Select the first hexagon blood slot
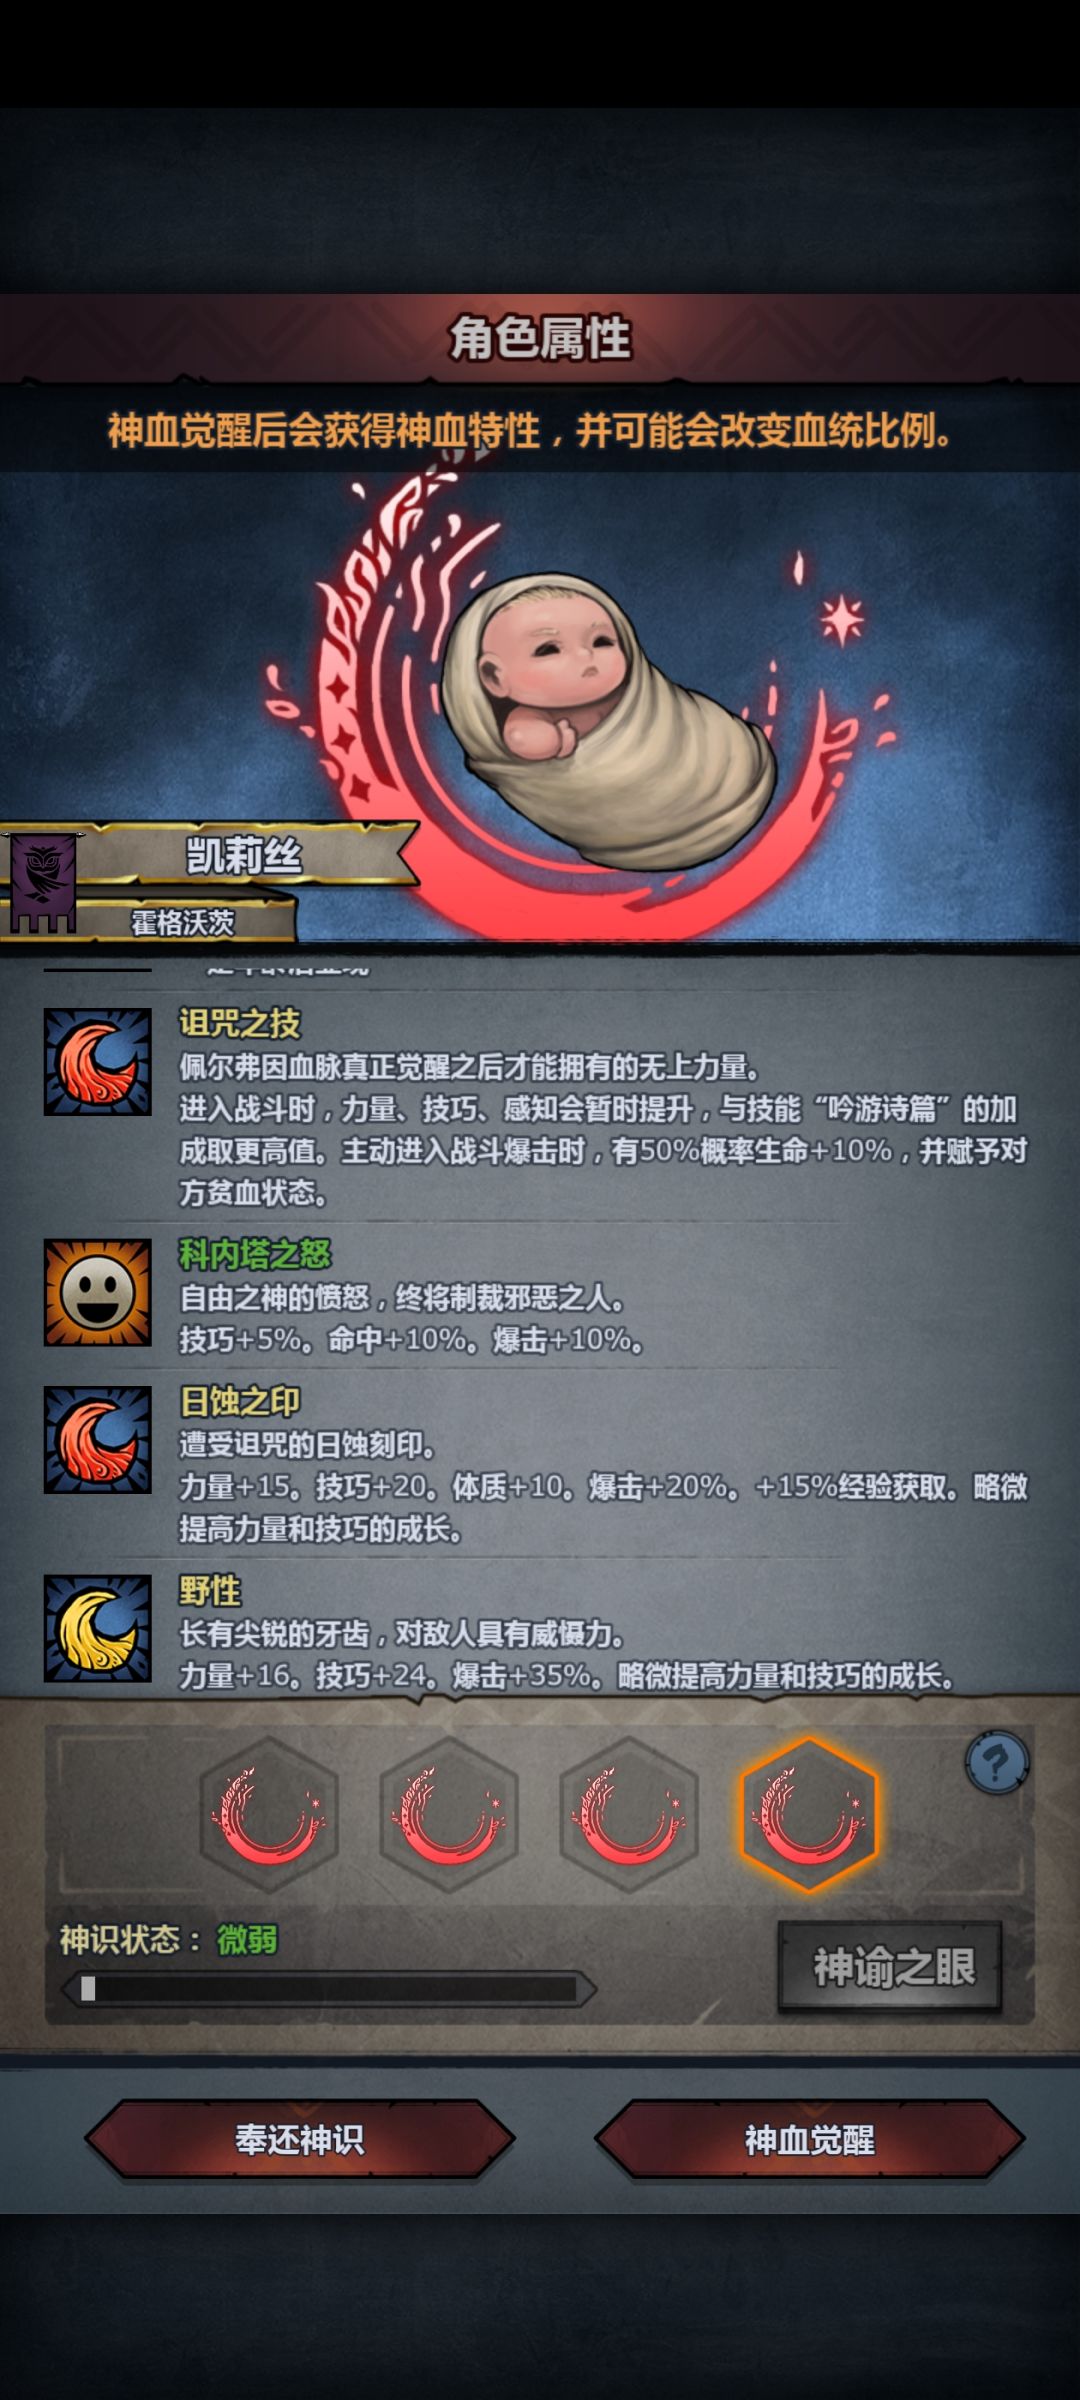 point(269,1813)
